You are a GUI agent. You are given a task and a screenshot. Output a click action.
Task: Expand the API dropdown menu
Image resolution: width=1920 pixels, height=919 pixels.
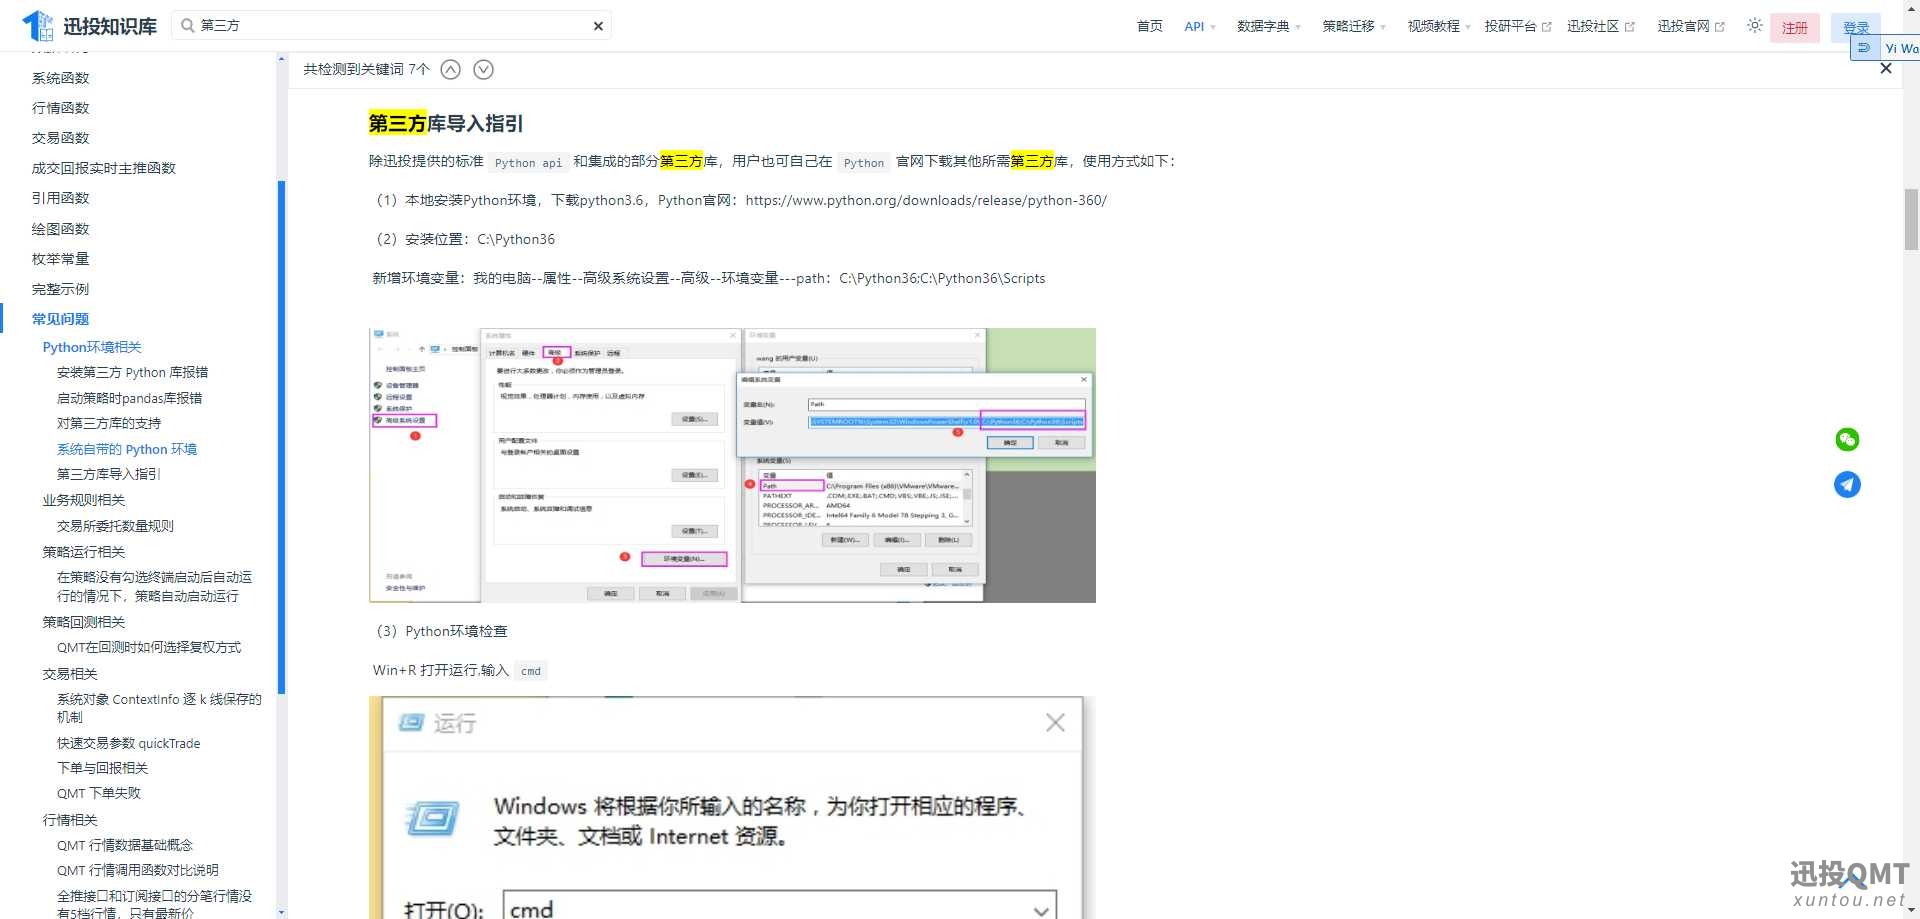pos(1200,26)
